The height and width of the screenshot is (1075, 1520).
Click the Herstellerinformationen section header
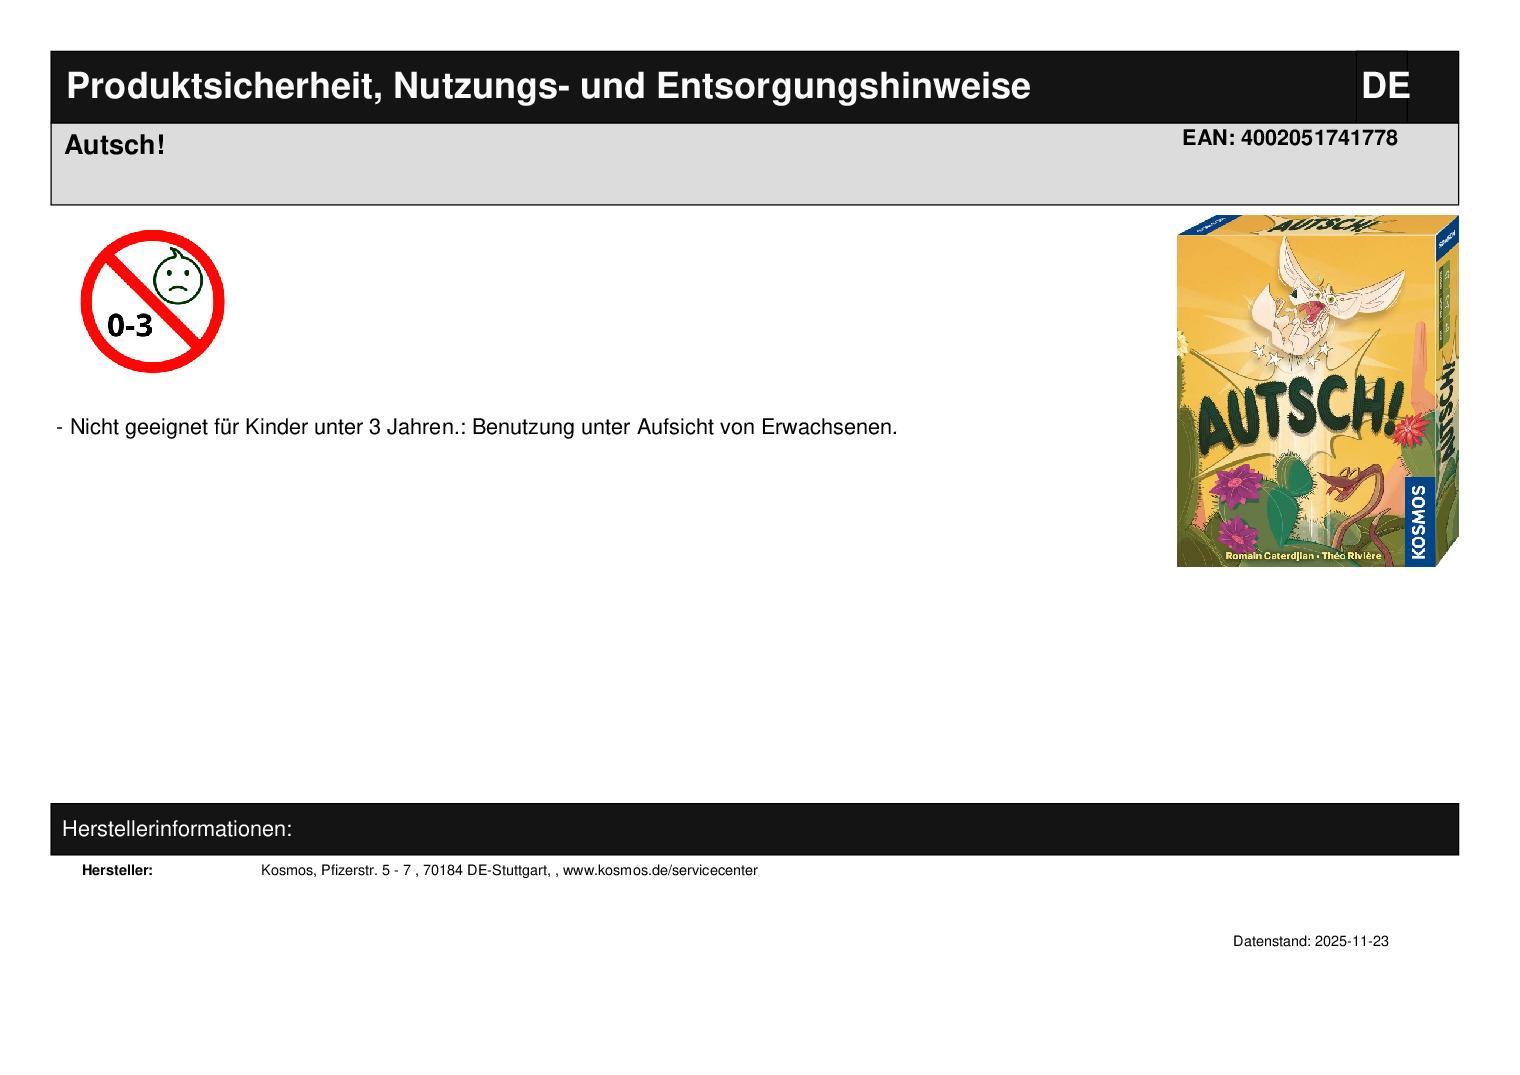tap(177, 829)
